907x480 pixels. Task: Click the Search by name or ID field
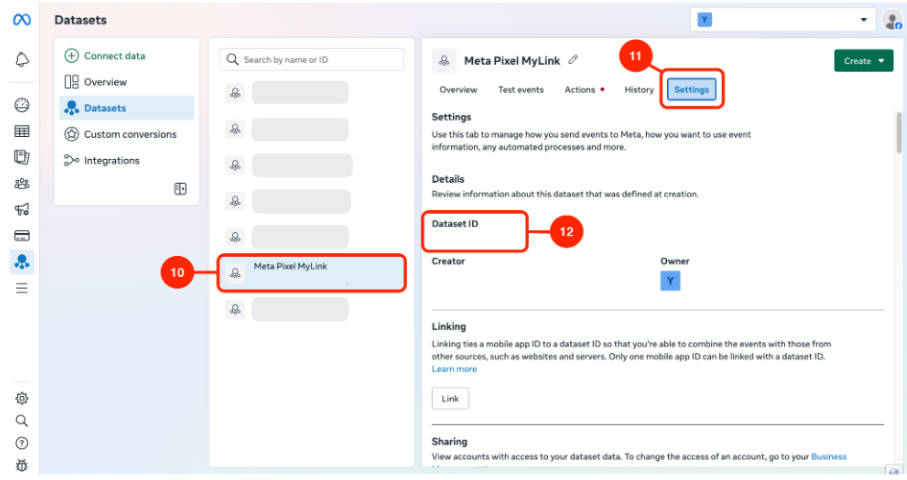(311, 60)
